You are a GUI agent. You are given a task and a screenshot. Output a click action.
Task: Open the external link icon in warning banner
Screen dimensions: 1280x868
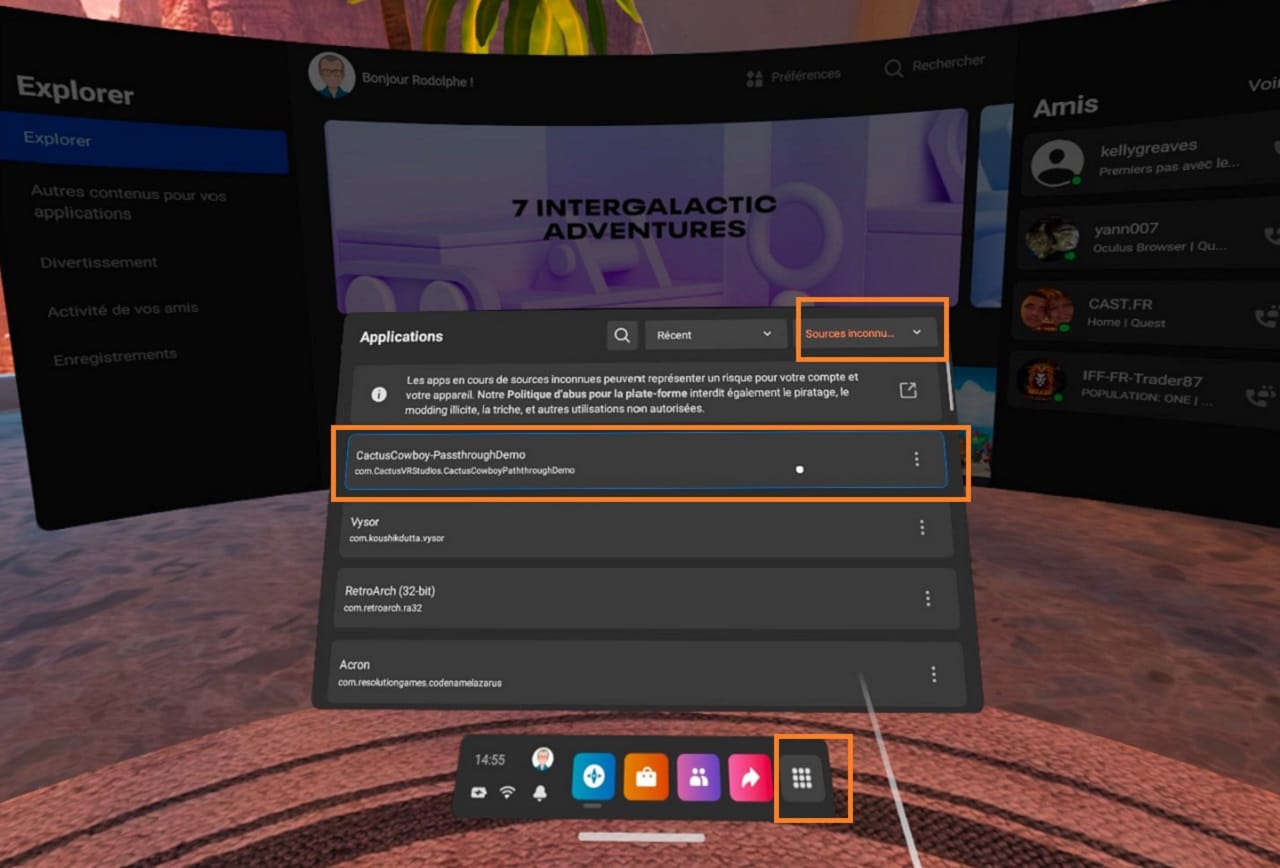click(908, 391)
